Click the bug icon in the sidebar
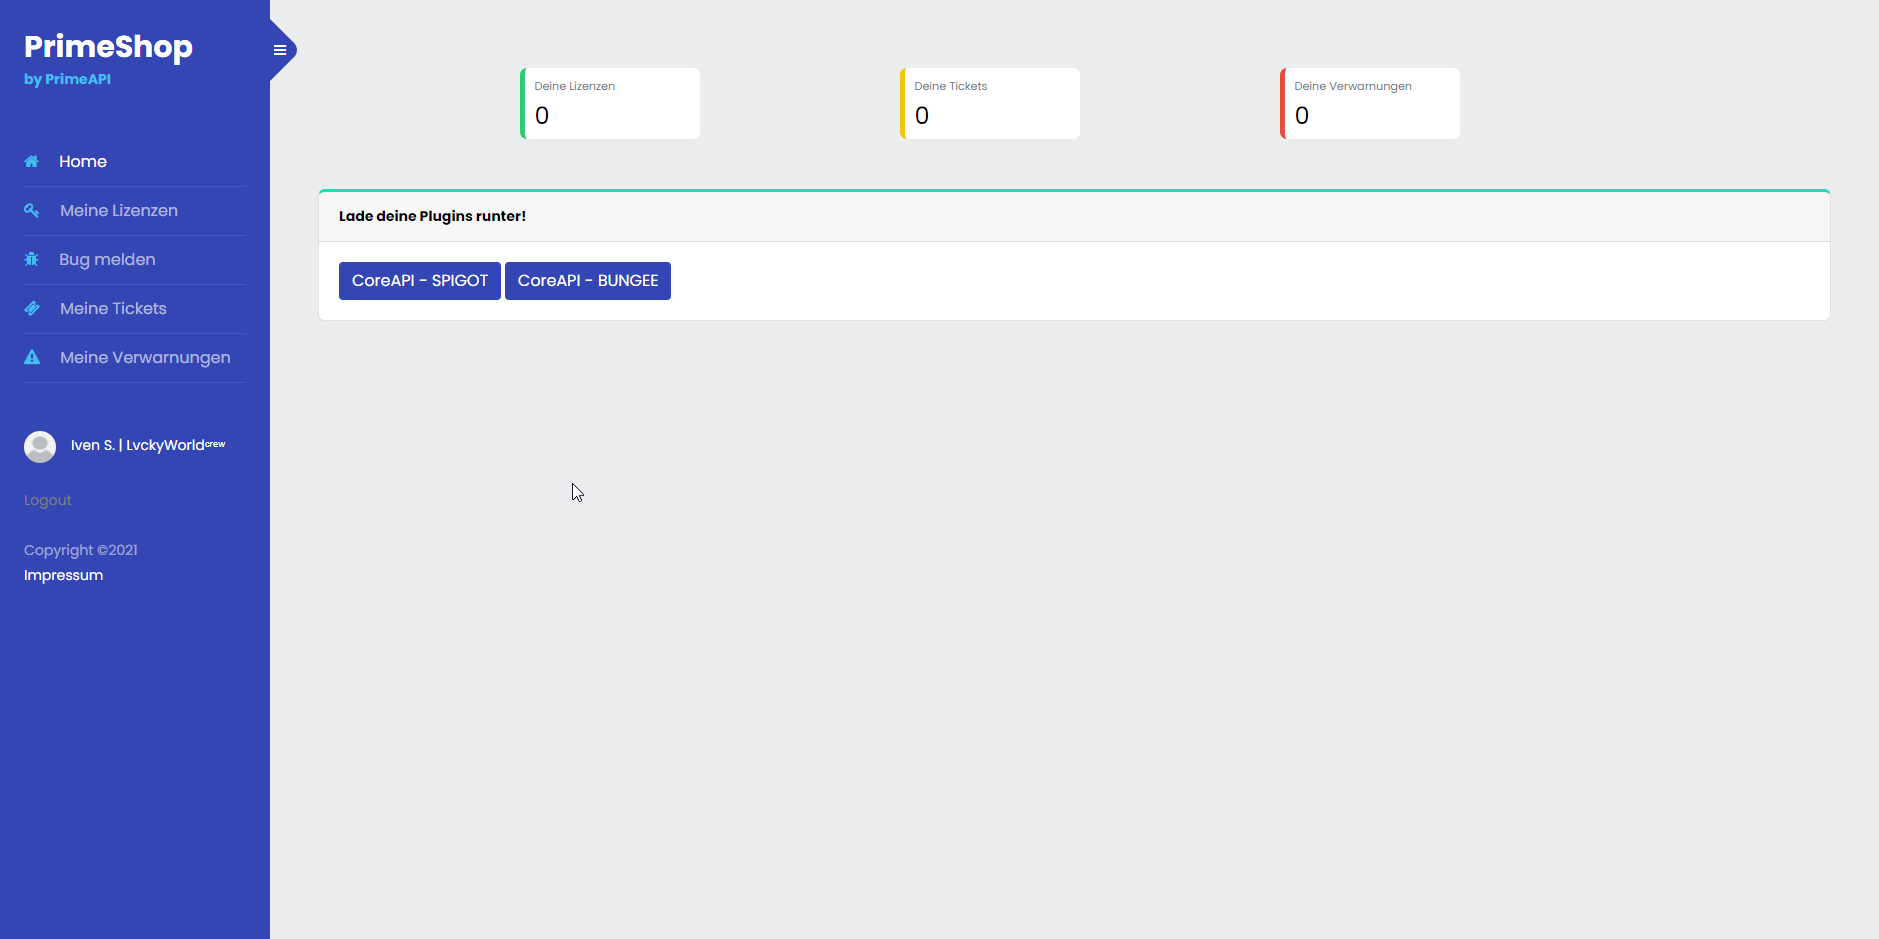Viewport: 1879px width, 939px height. [x=32, y=259]
